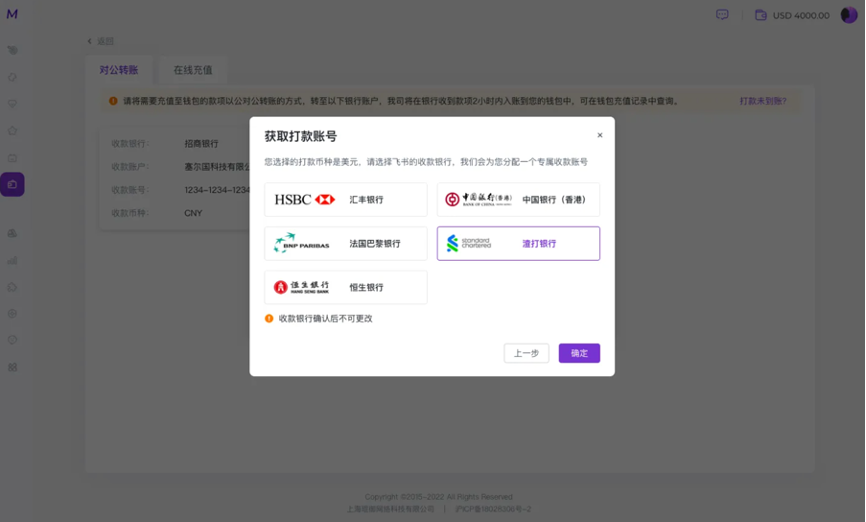Click the star icon in left sidebar
The width and height of the screenshot is (866, 522).
tap(13, 130)
